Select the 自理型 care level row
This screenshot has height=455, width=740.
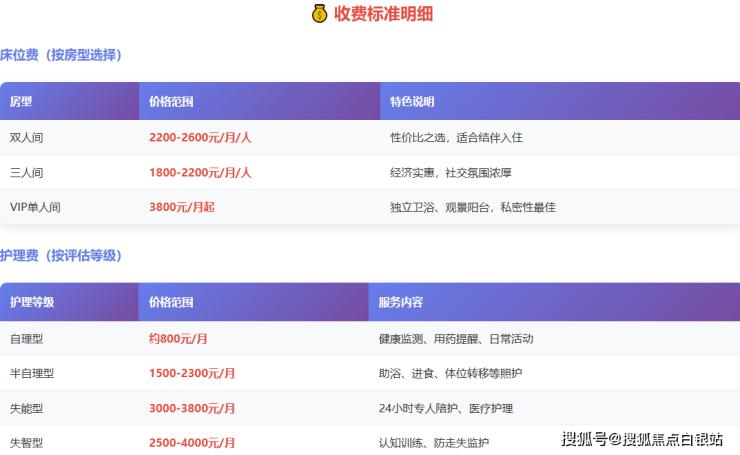click(x=27, y=339)
